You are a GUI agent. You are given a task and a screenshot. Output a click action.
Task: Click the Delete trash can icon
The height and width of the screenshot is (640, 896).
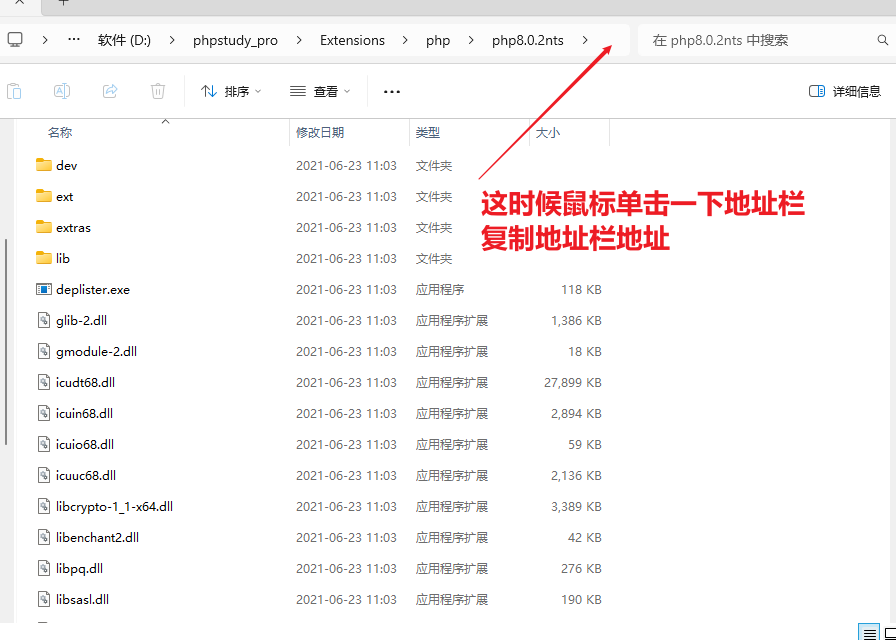pyautogui.click(x=158, y=91)
